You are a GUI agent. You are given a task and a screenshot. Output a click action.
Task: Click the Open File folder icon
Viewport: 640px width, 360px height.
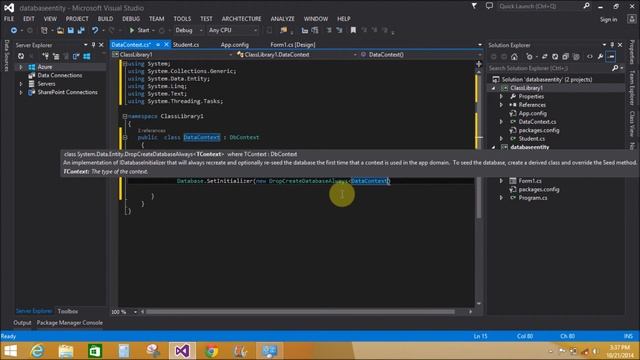pos(60,30)
